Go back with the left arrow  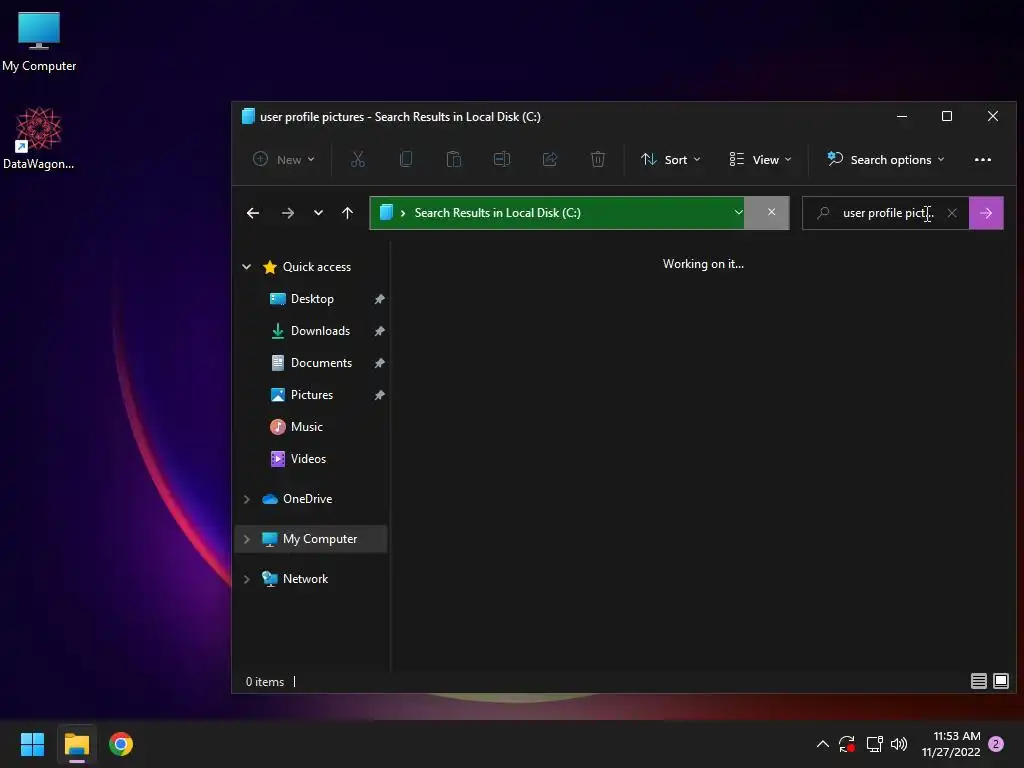point(253,213)
